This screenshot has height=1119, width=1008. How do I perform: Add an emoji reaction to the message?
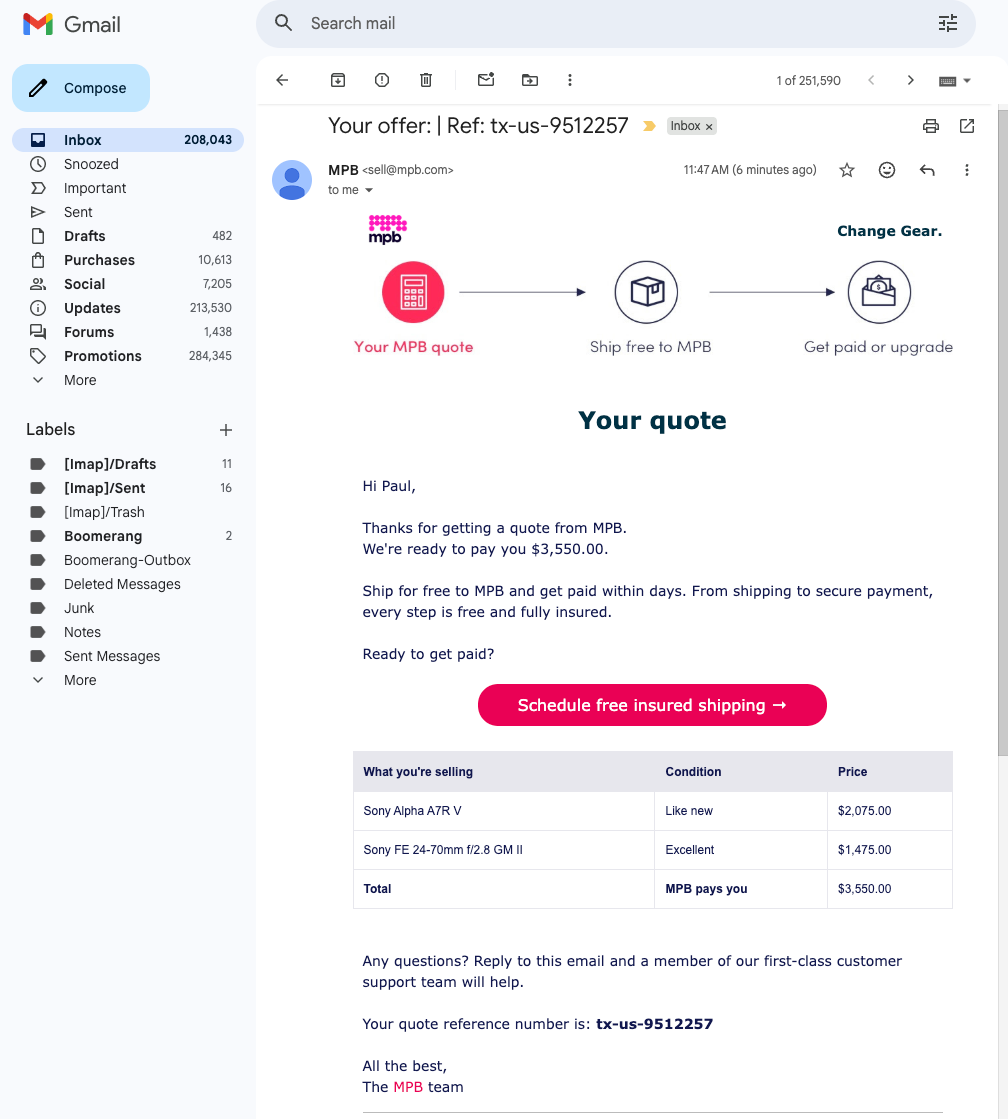(x=887, y=170)
